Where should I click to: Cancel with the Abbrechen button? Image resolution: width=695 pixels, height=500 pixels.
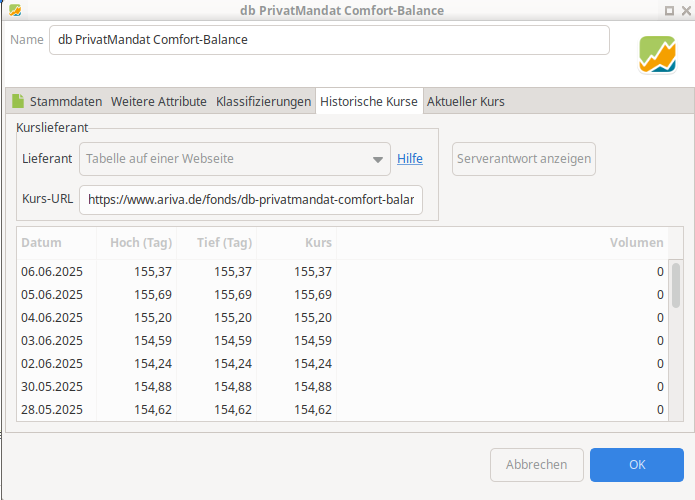tap(536, 465)
